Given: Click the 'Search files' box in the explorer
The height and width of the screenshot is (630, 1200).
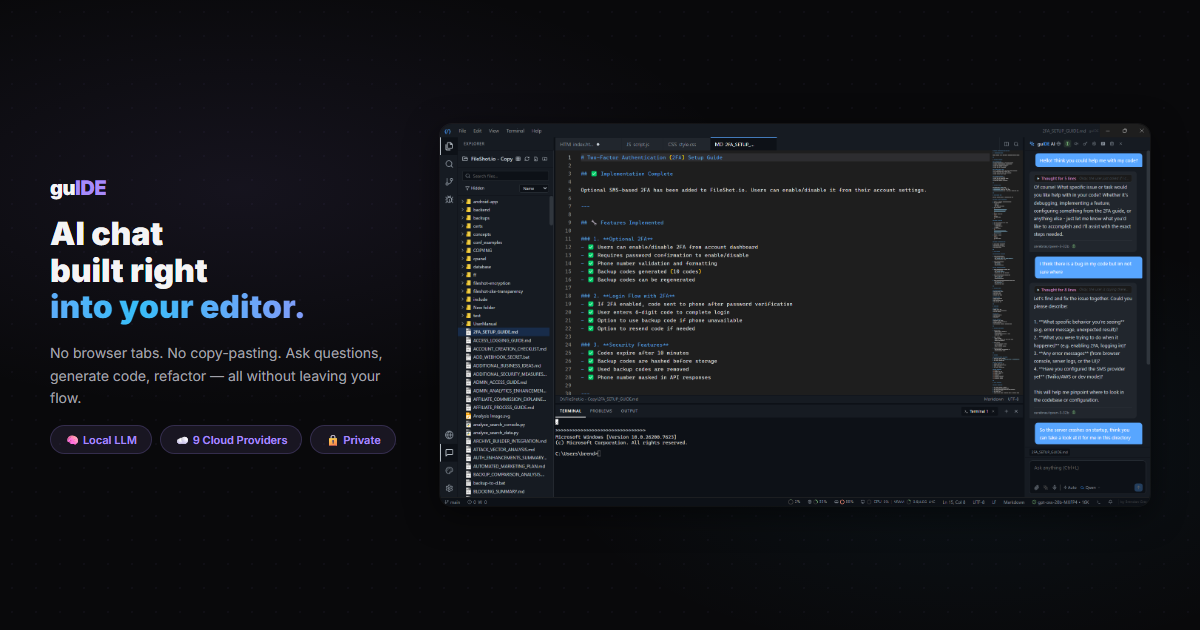Looking at the screenshot, I should [x=505, y=176].
